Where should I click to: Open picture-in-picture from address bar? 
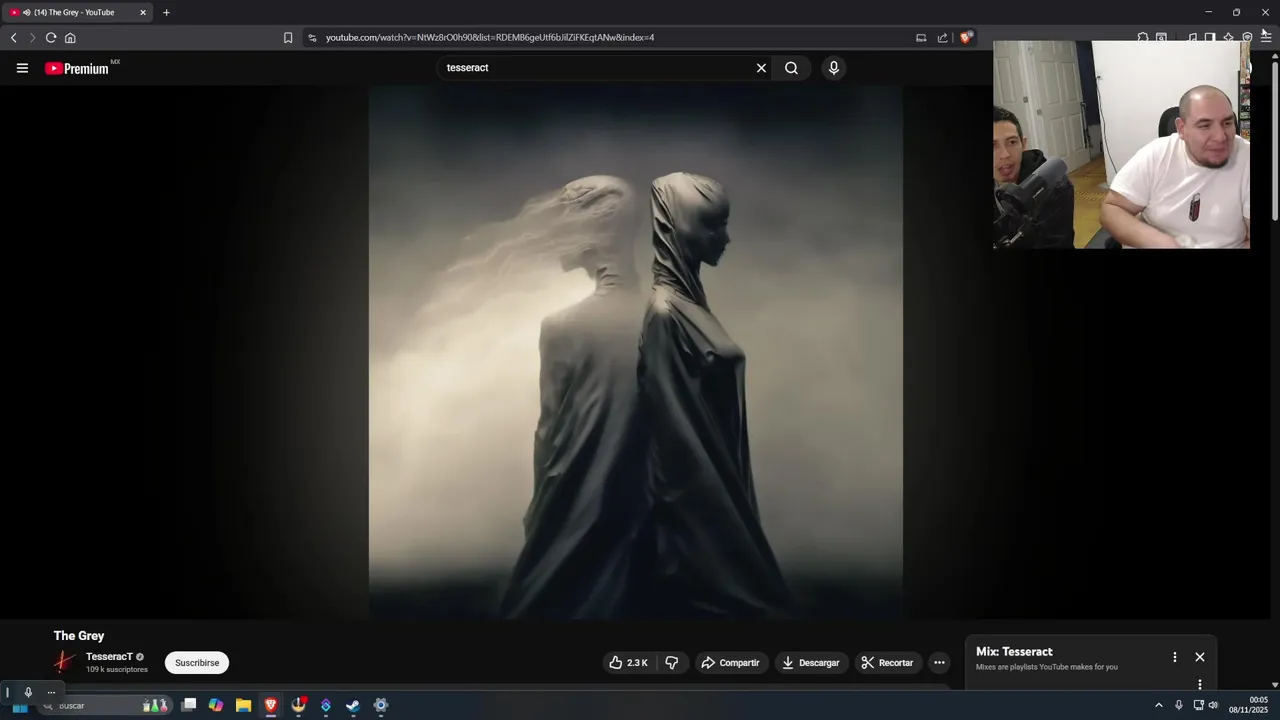[x=921, y=38]
